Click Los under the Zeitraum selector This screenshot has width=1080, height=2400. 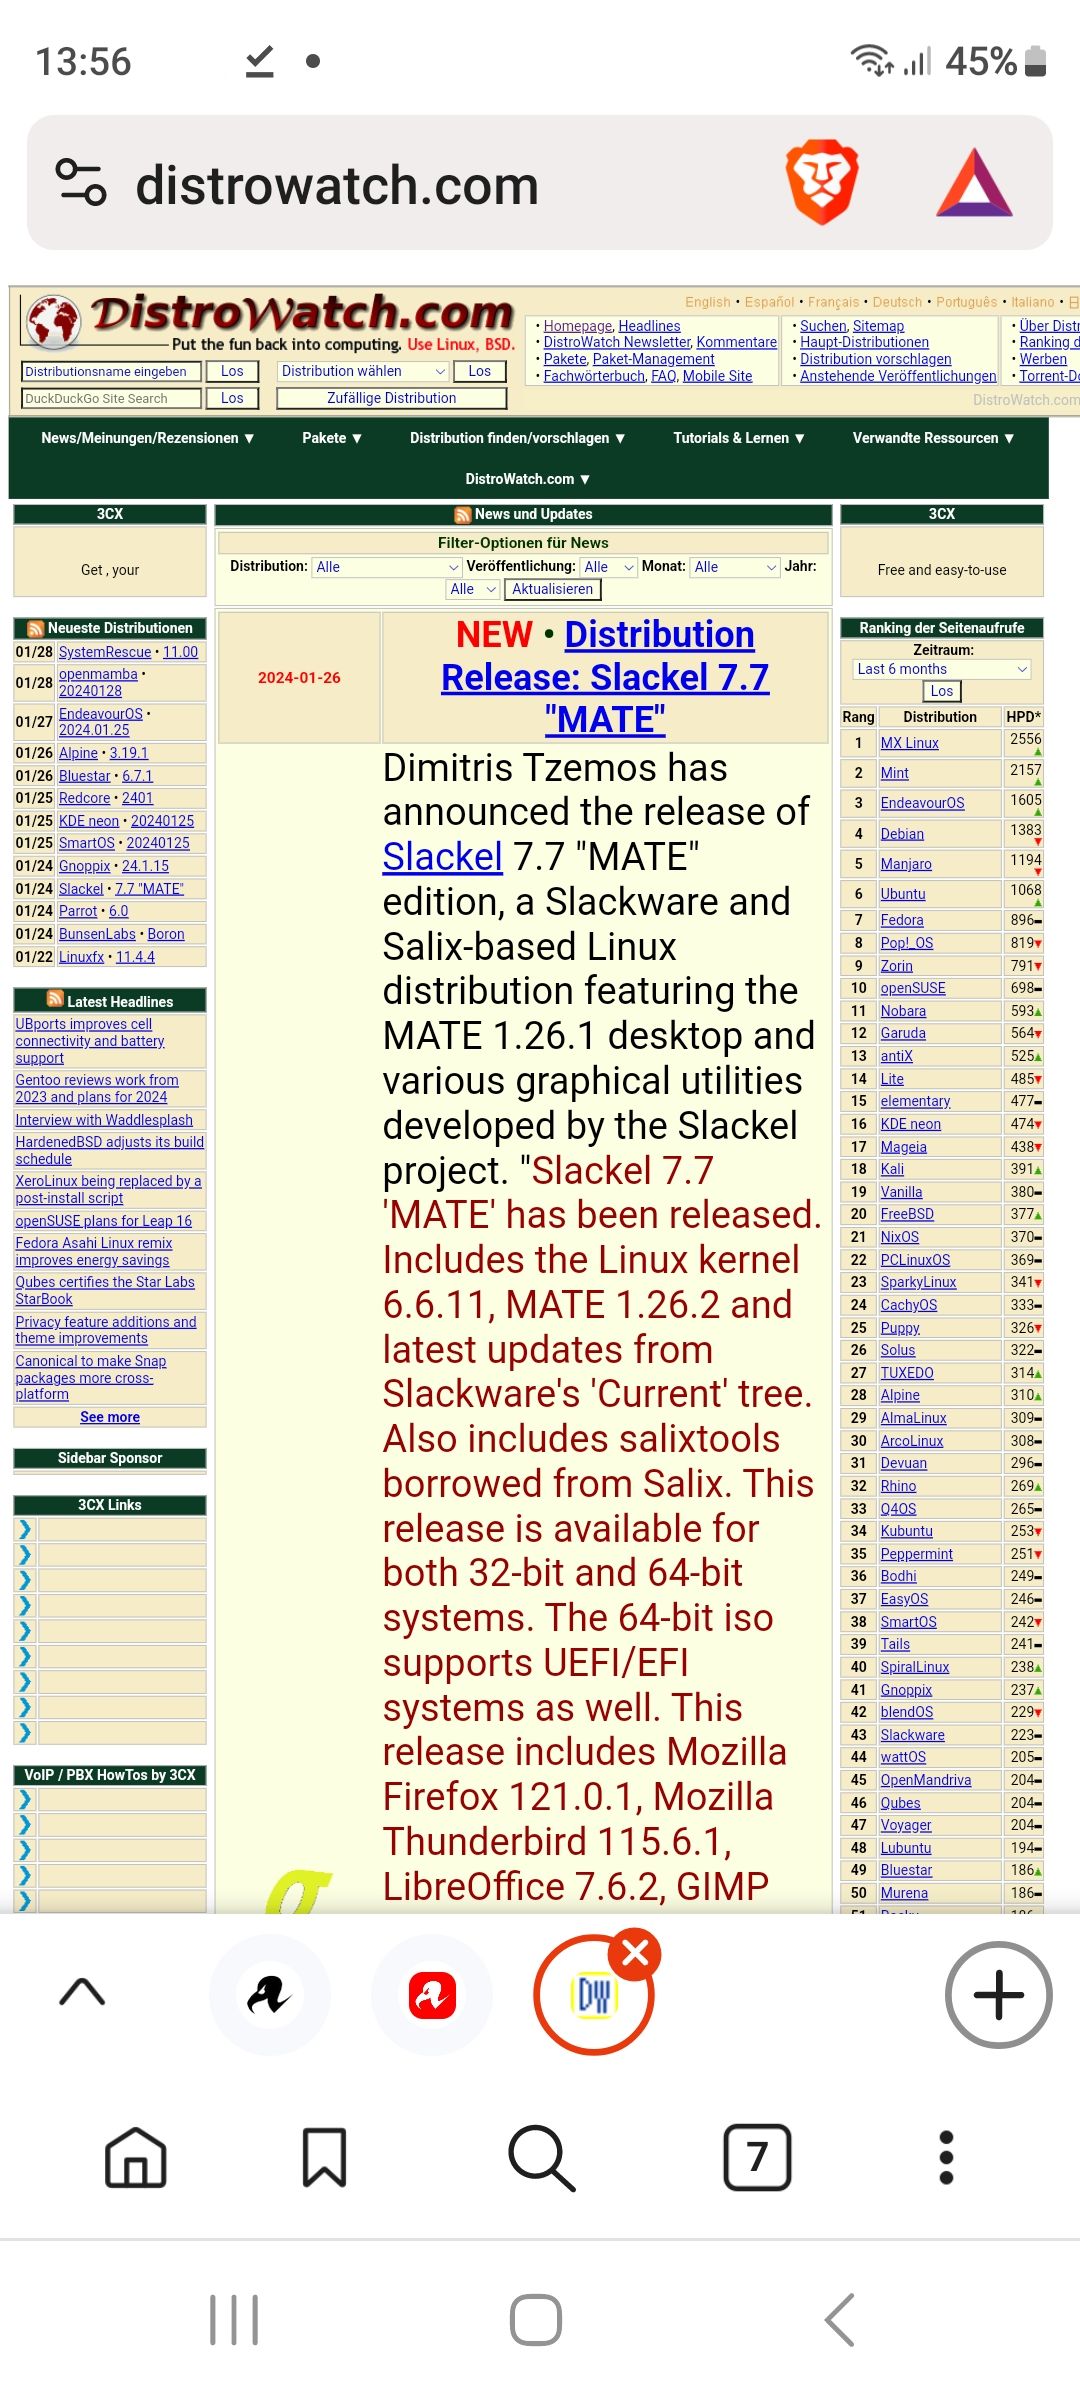click(942, 691)
